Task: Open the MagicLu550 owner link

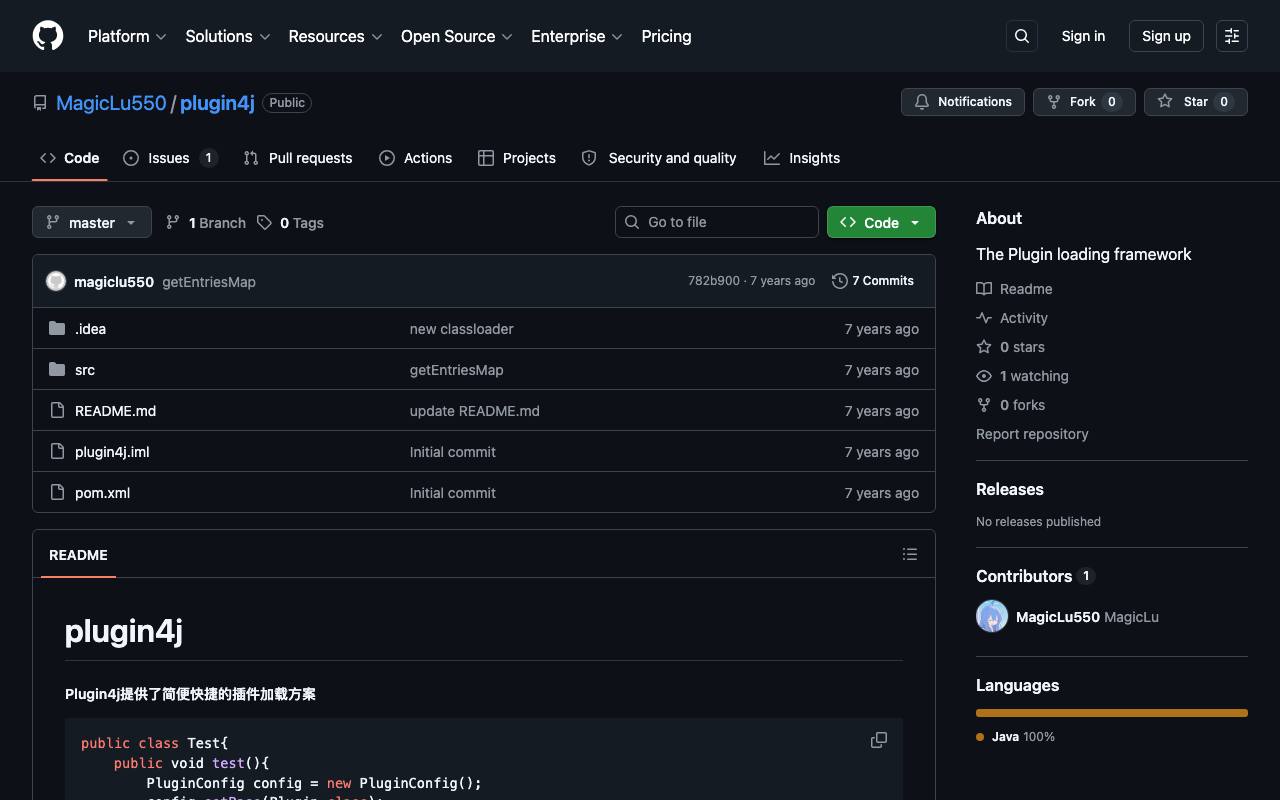Action: (111, 103)
